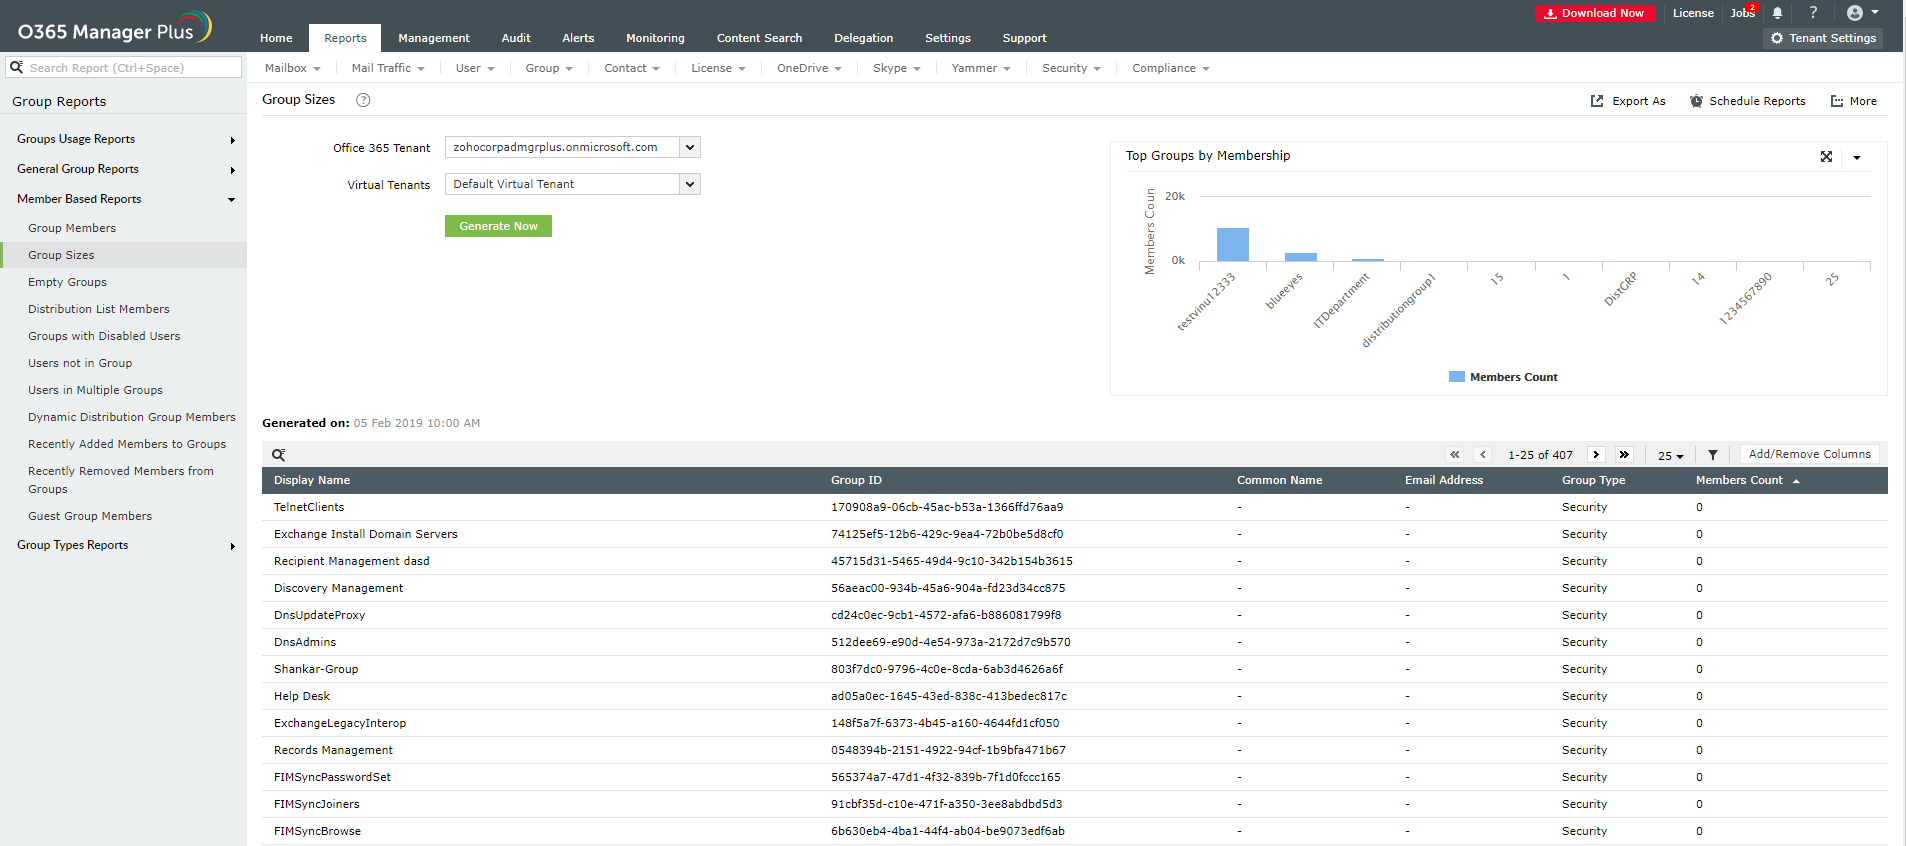Expand the User reports dropdown

pos(475,68)
